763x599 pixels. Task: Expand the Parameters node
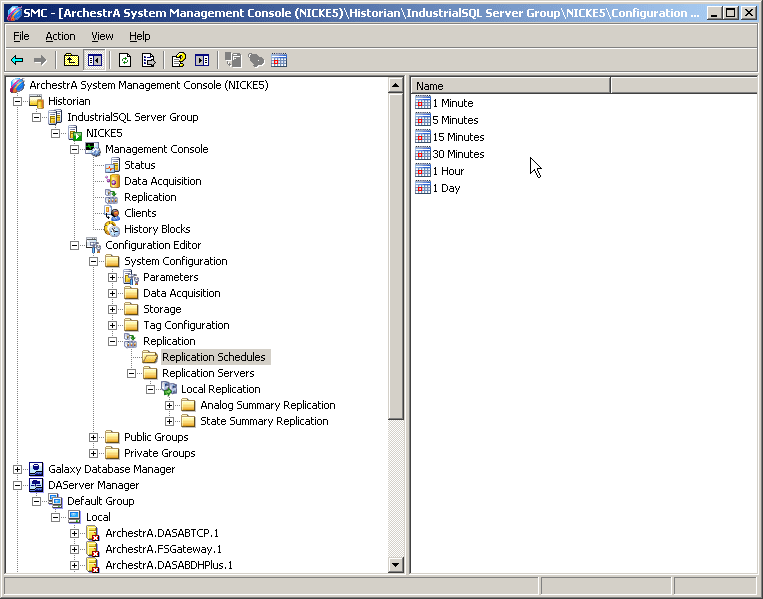pos(112,277)
